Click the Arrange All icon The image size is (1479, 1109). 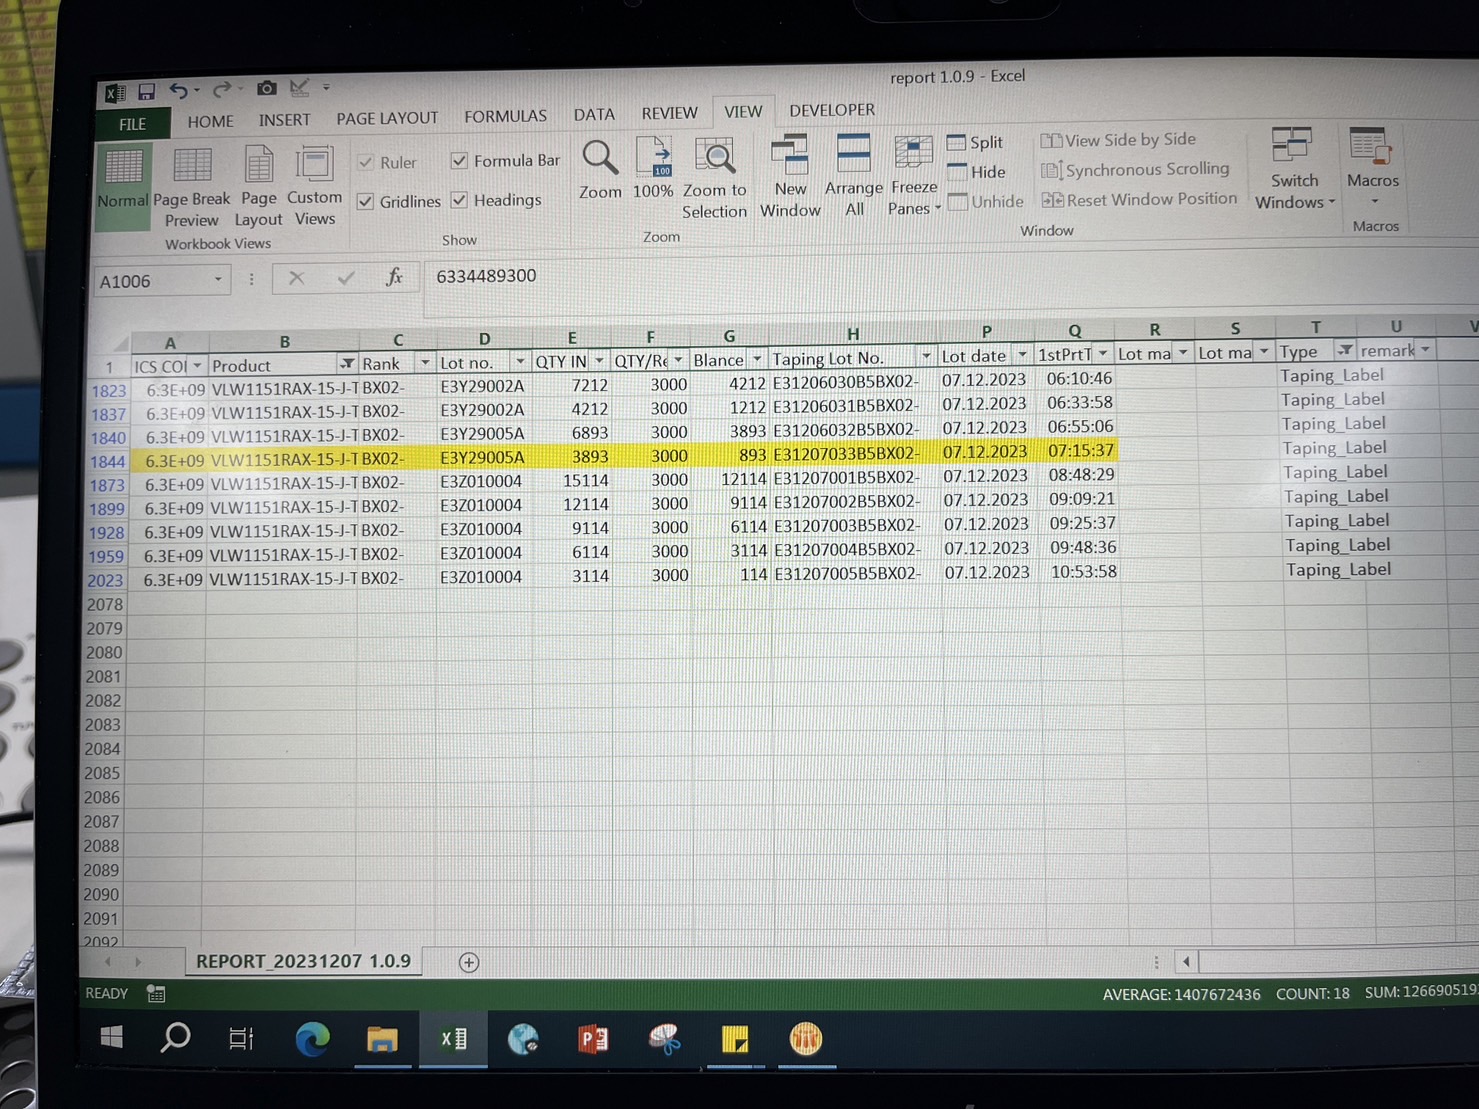coord(854,156)
